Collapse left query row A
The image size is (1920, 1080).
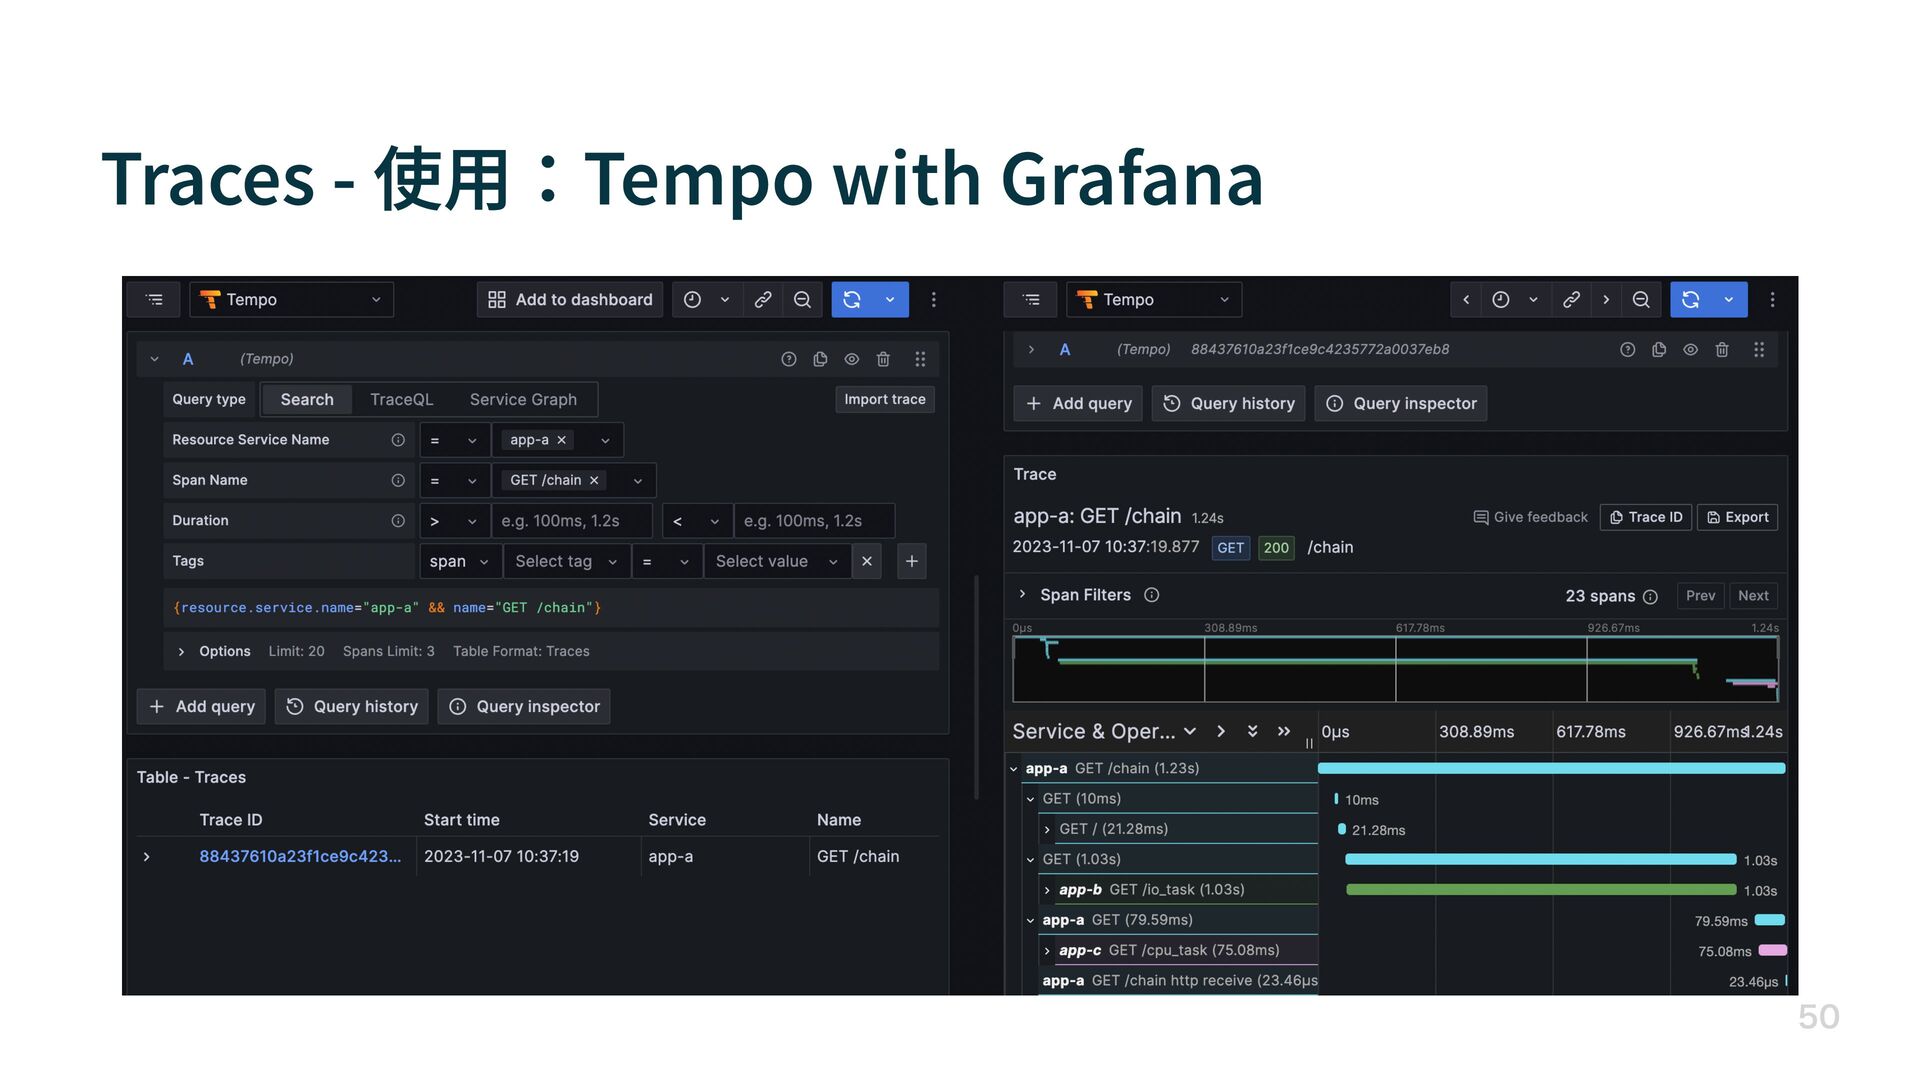click(154, 359)
